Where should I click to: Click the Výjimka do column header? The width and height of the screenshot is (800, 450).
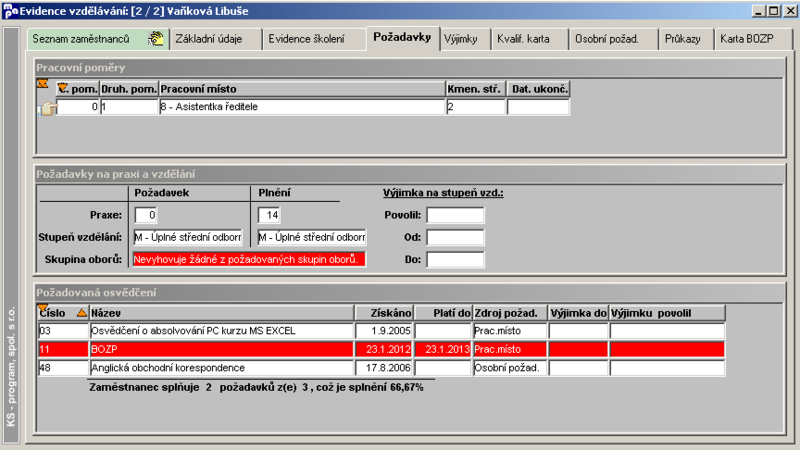(x=579, y=313)
